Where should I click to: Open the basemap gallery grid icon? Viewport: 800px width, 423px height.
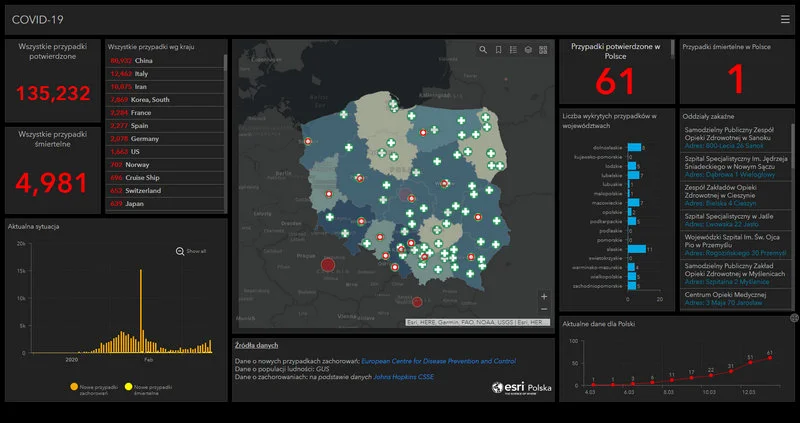click(x=543, y=49)
